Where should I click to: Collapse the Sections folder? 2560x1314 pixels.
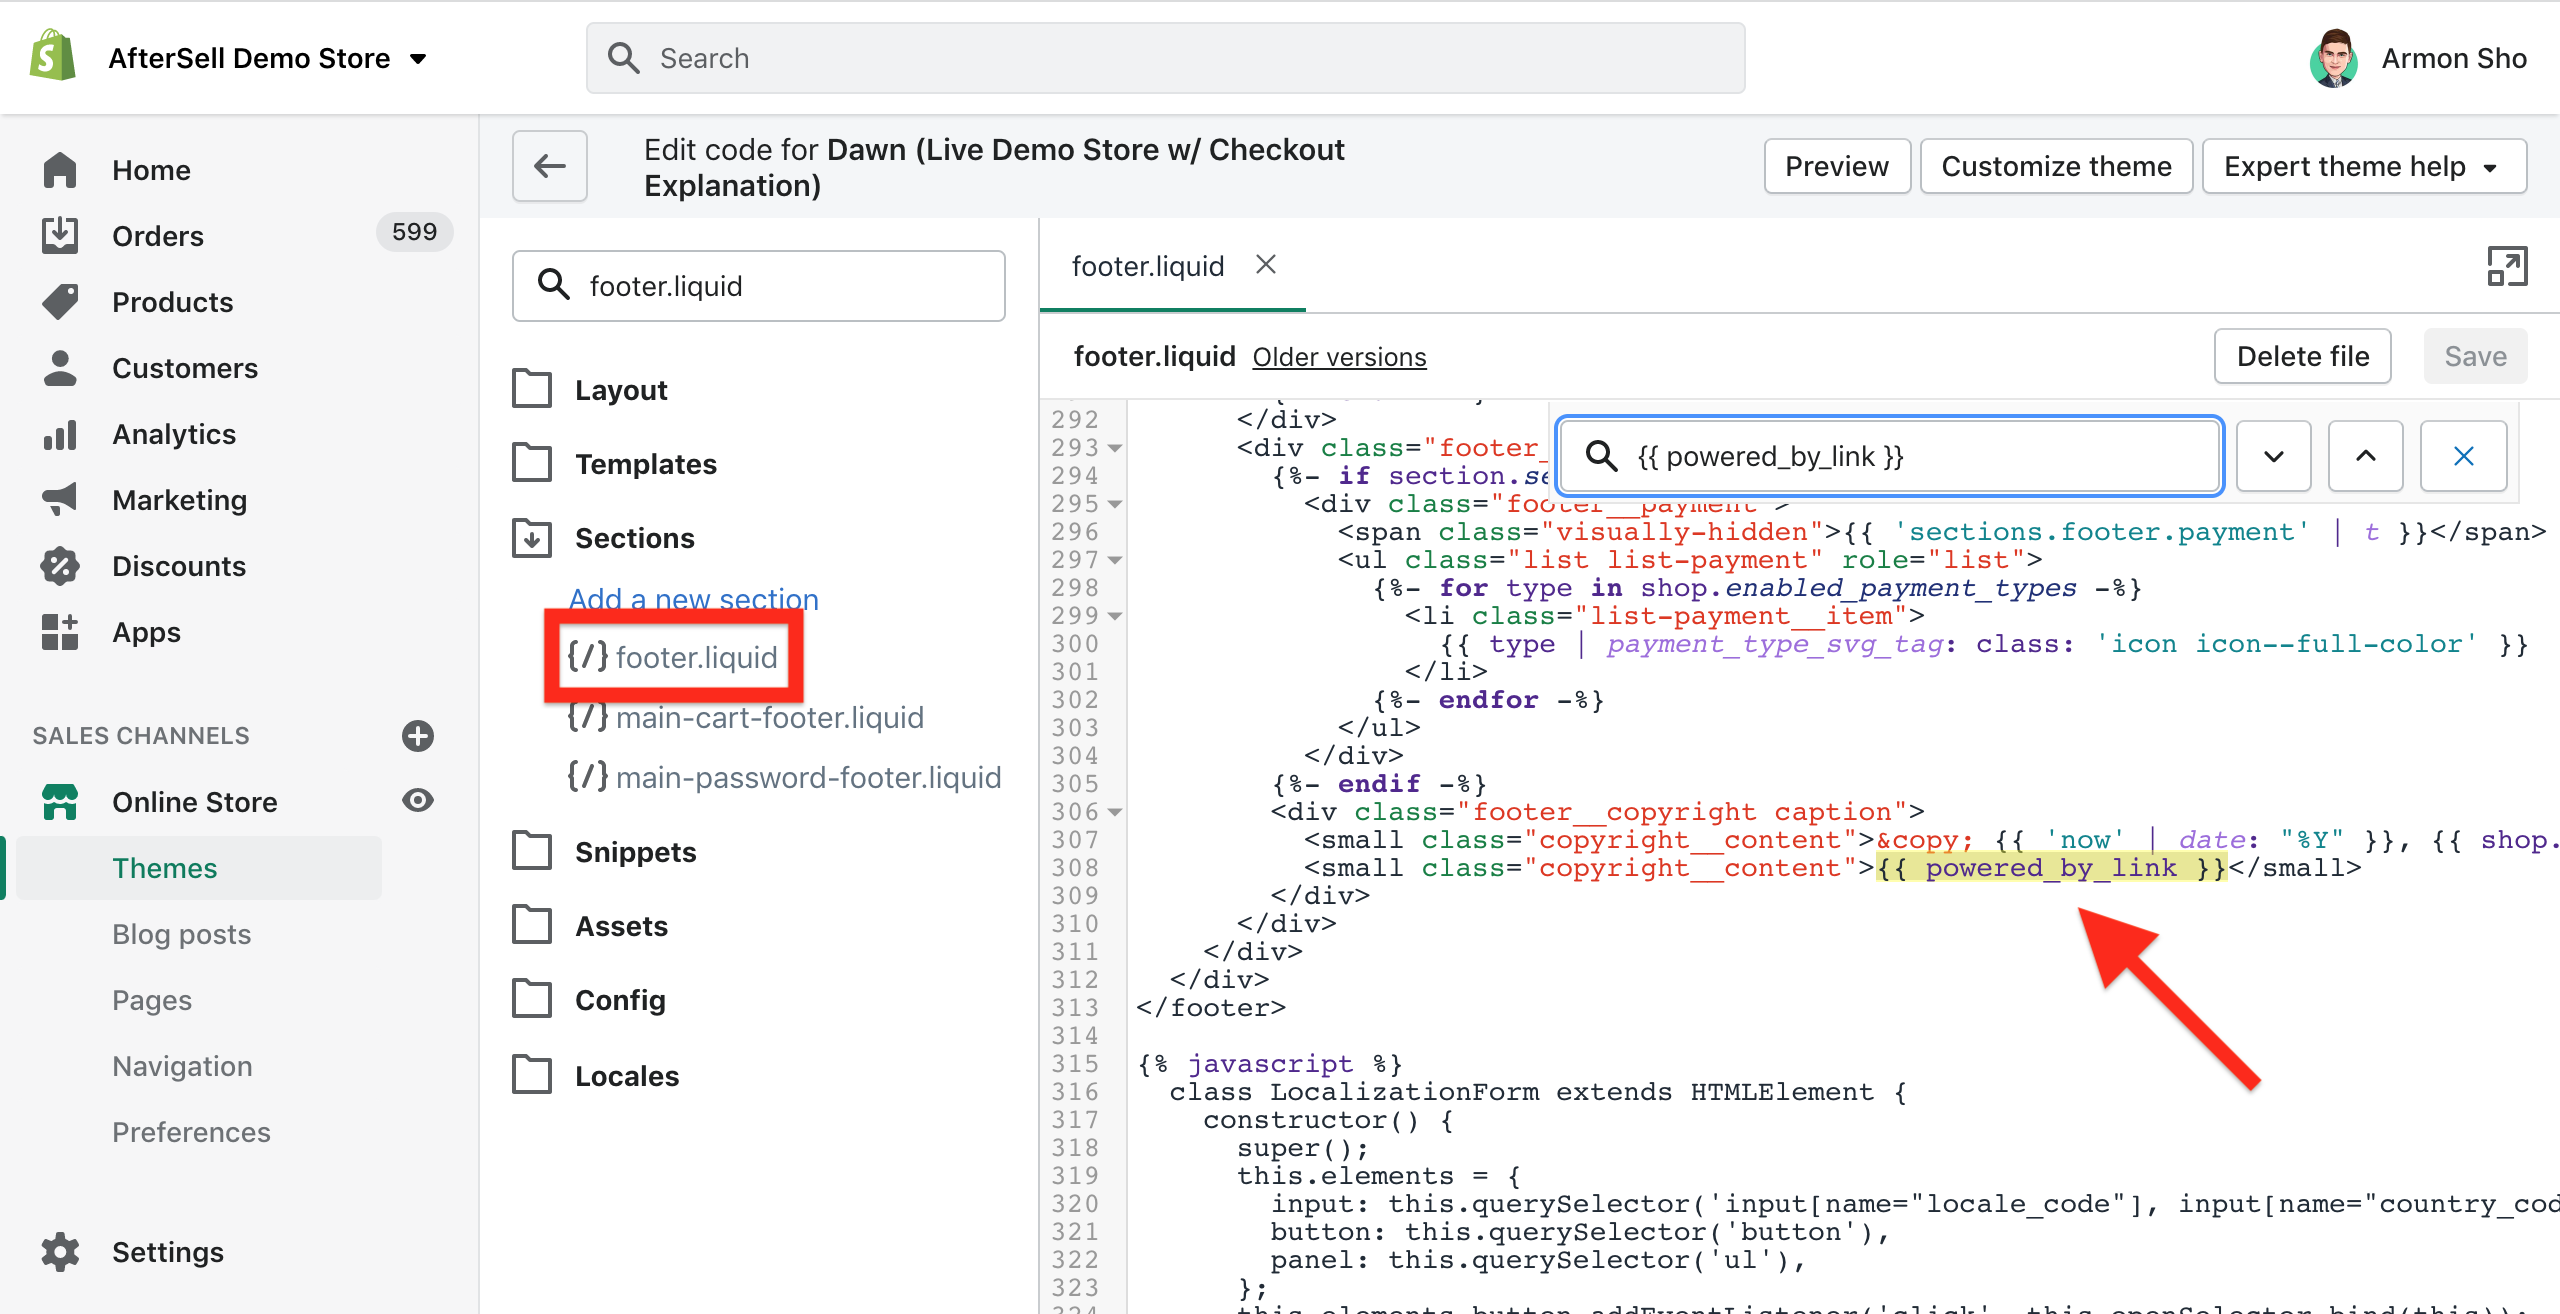tap(633, 538)
